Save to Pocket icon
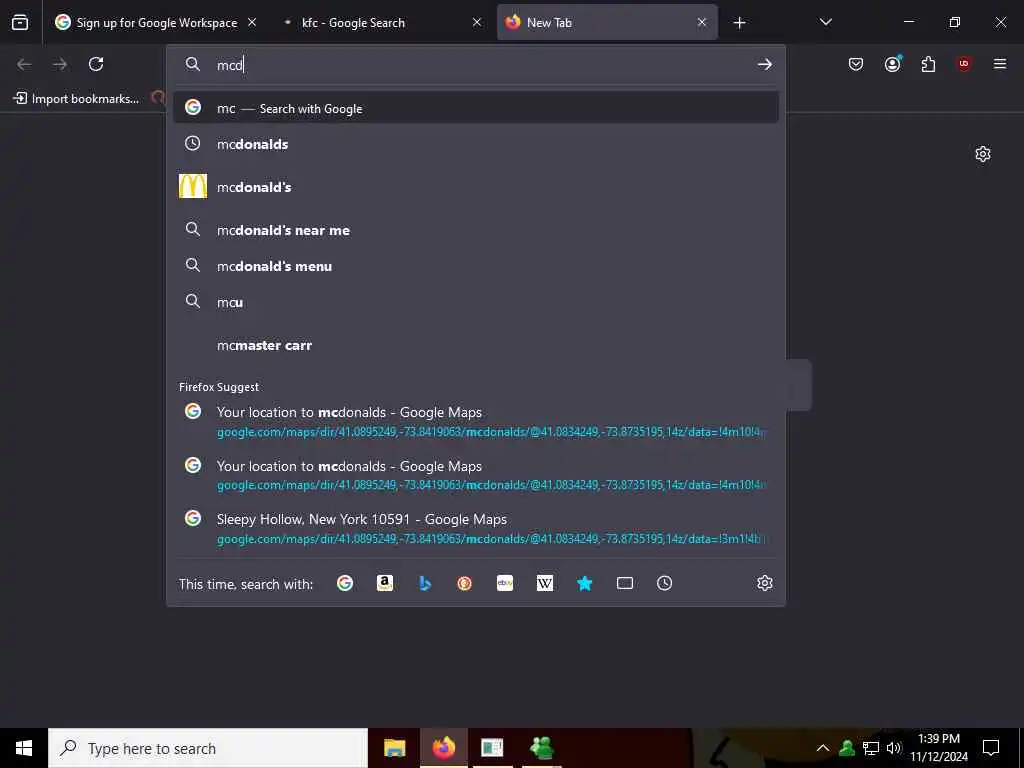Viewport: 1024px width, 768px height. (856, 64)
